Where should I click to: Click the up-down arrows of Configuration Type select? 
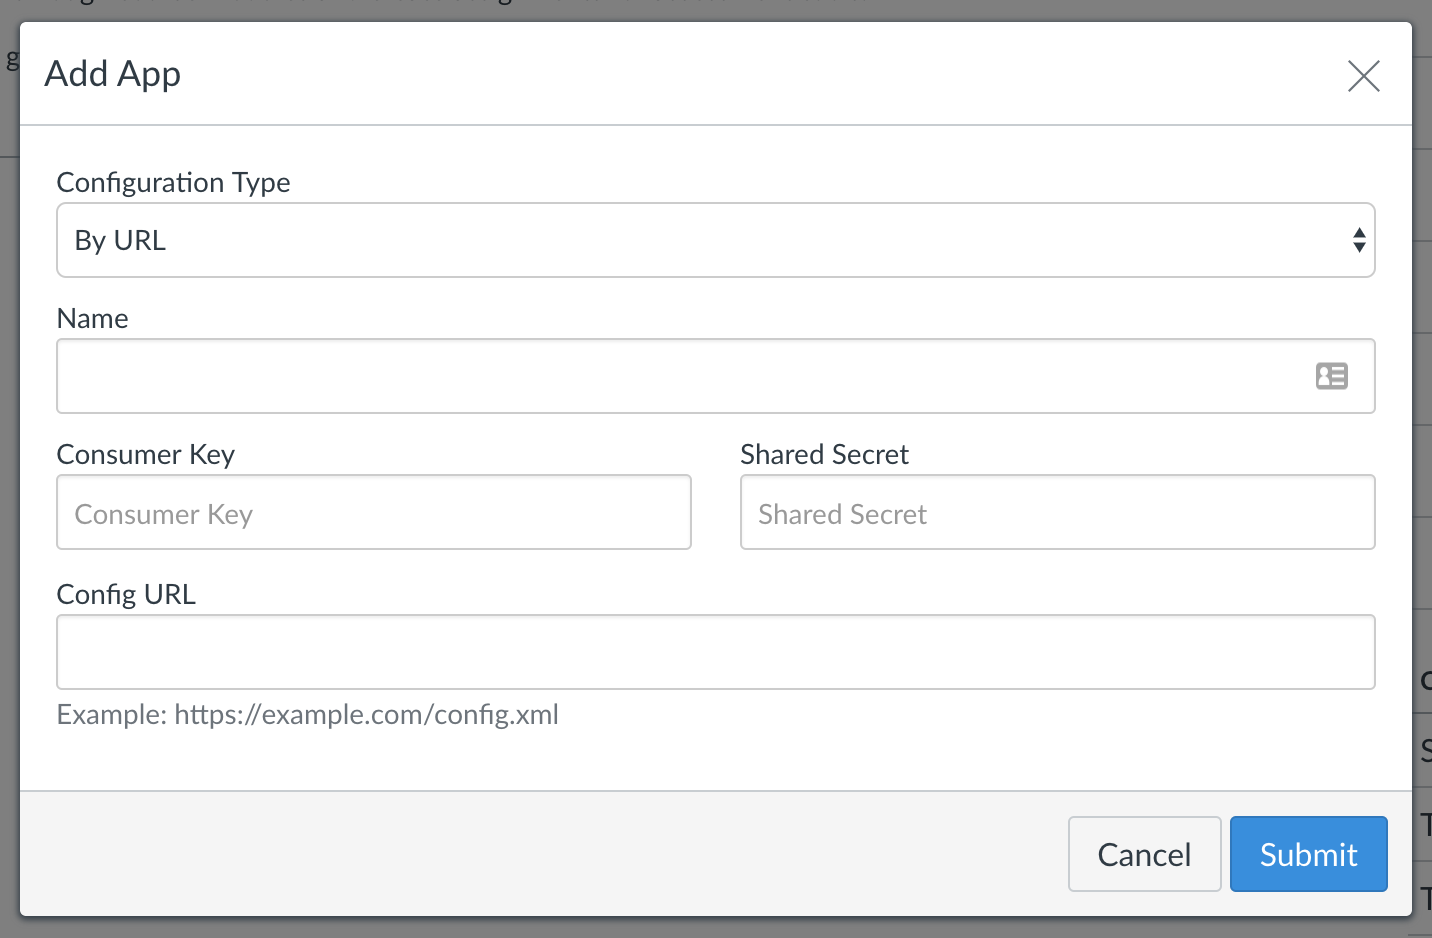coord(1359,240)
